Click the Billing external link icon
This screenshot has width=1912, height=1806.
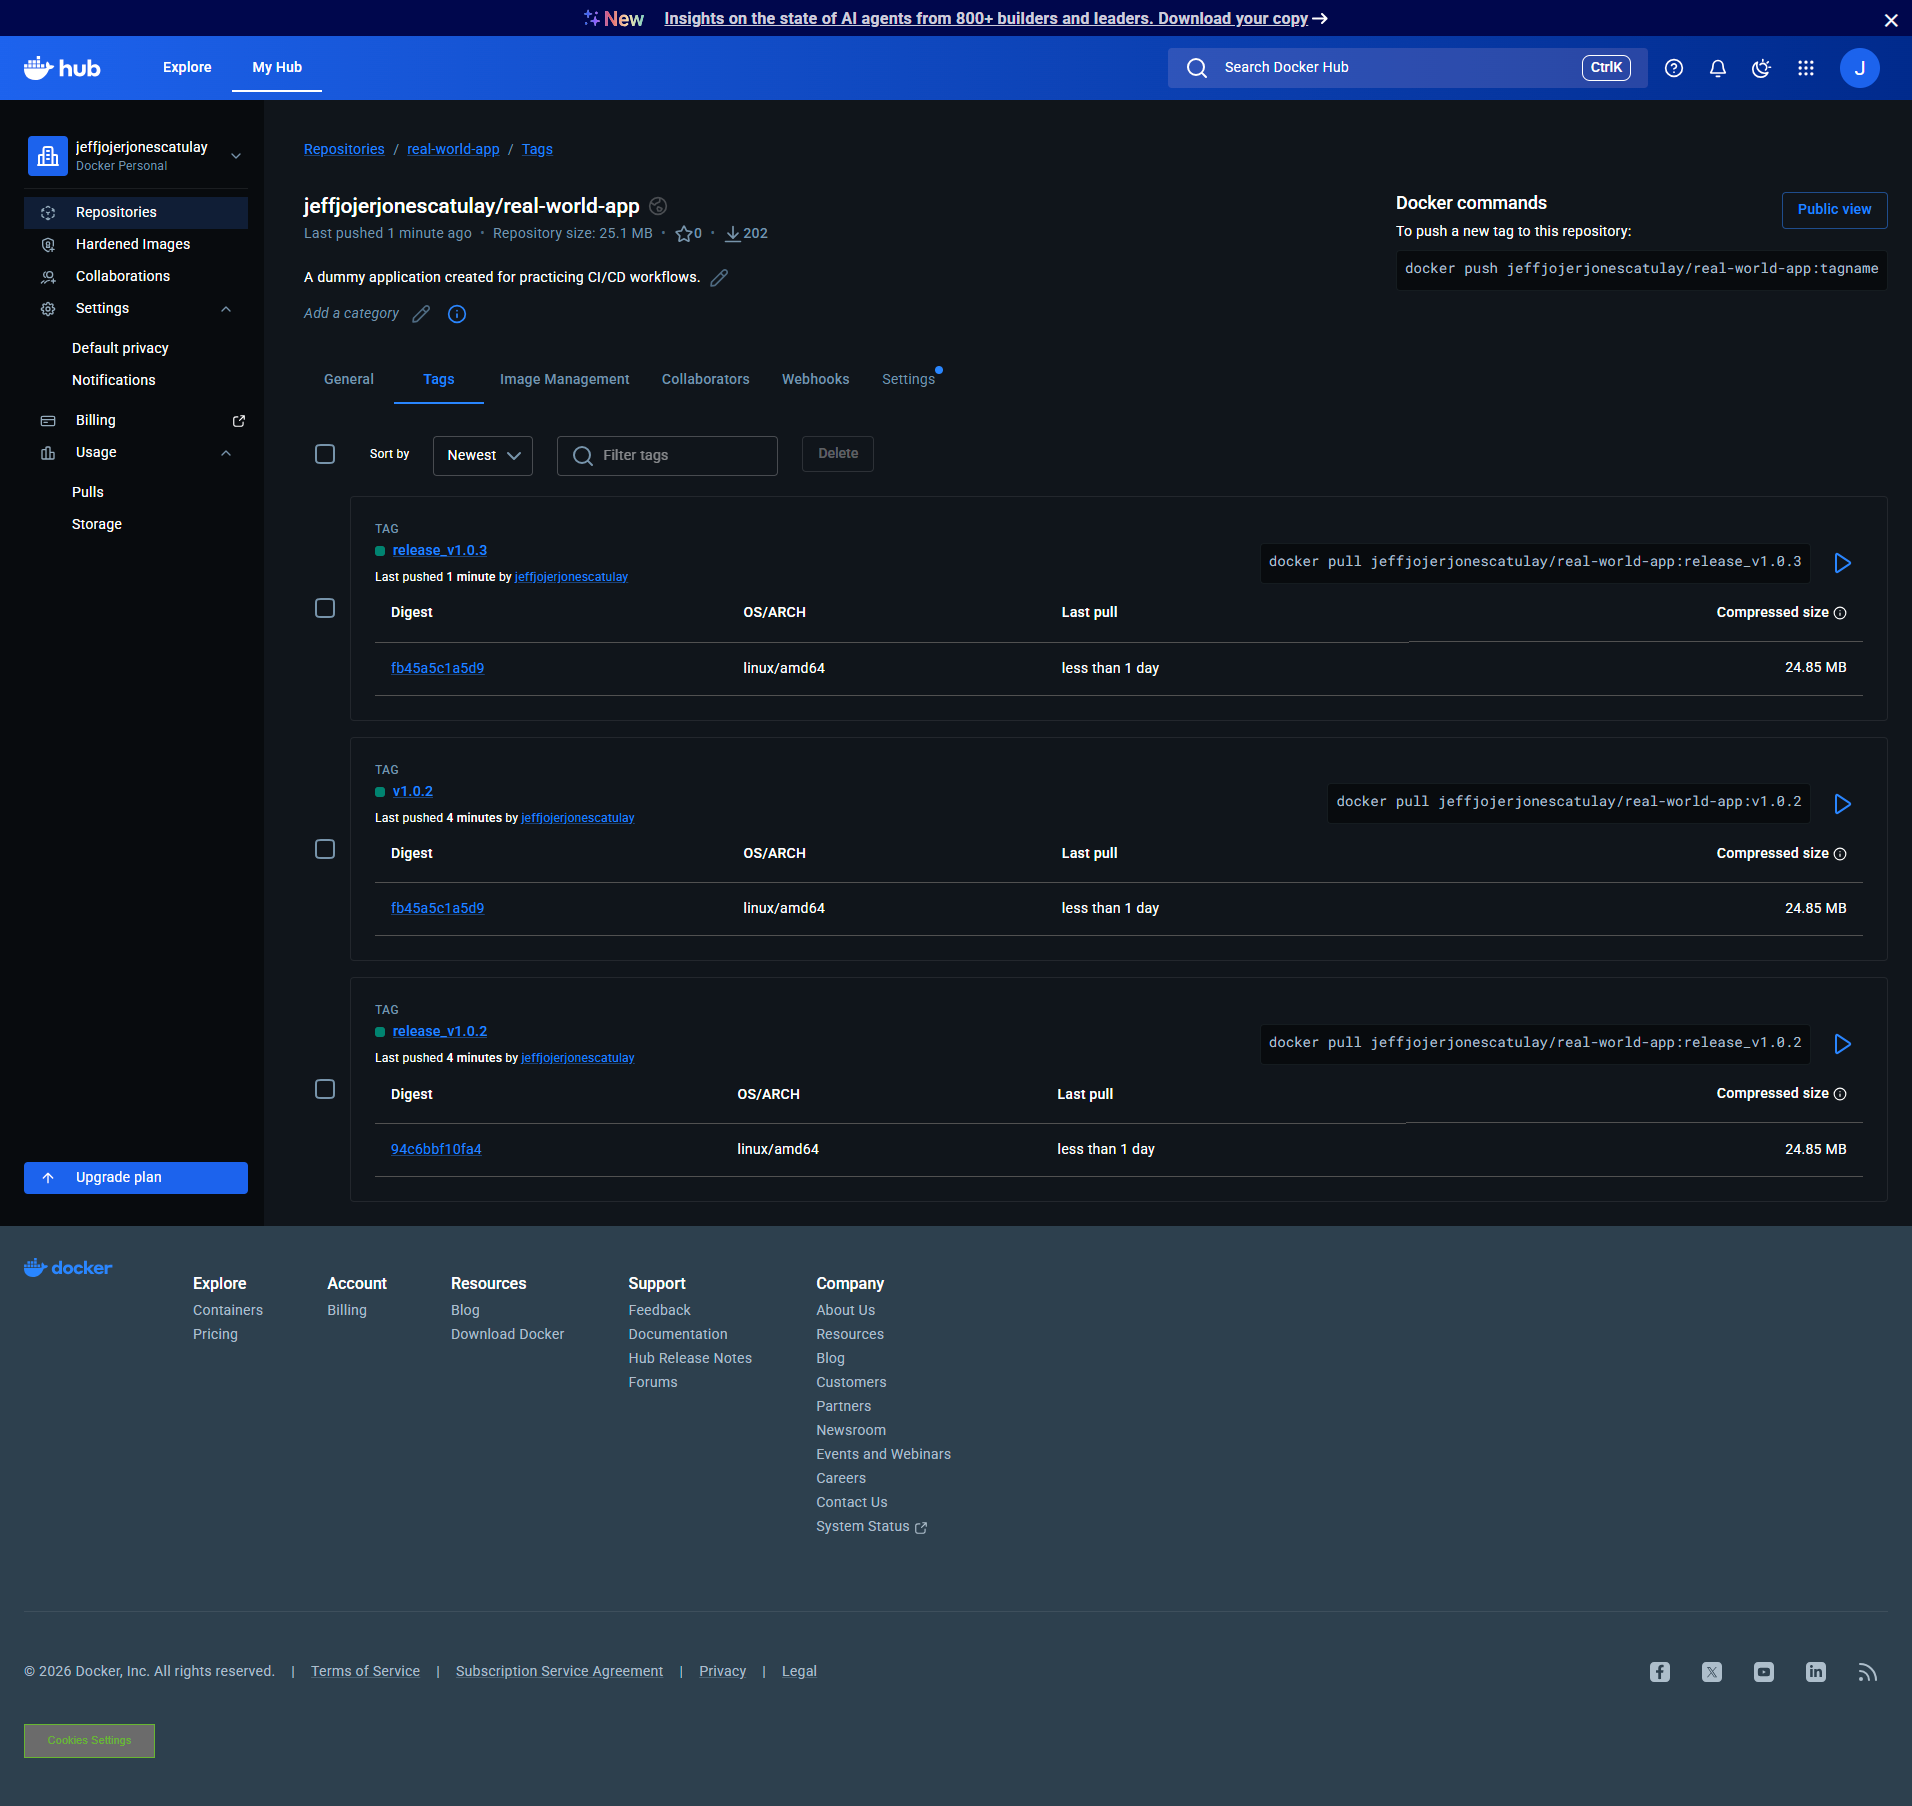point(239,421)
